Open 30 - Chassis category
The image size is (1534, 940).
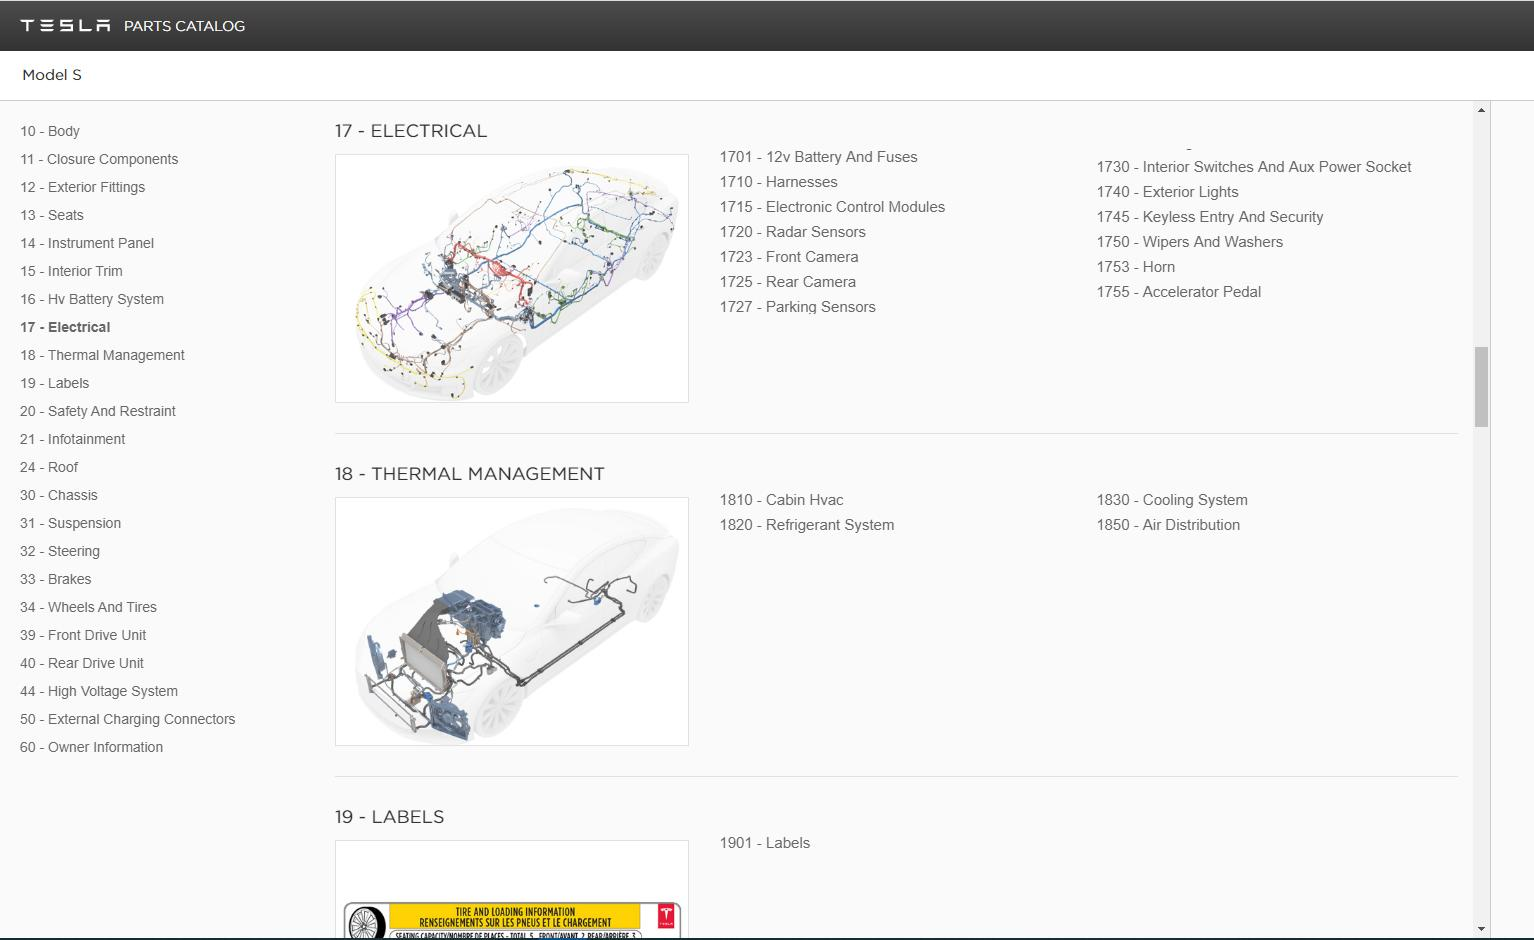coord(59,495)
